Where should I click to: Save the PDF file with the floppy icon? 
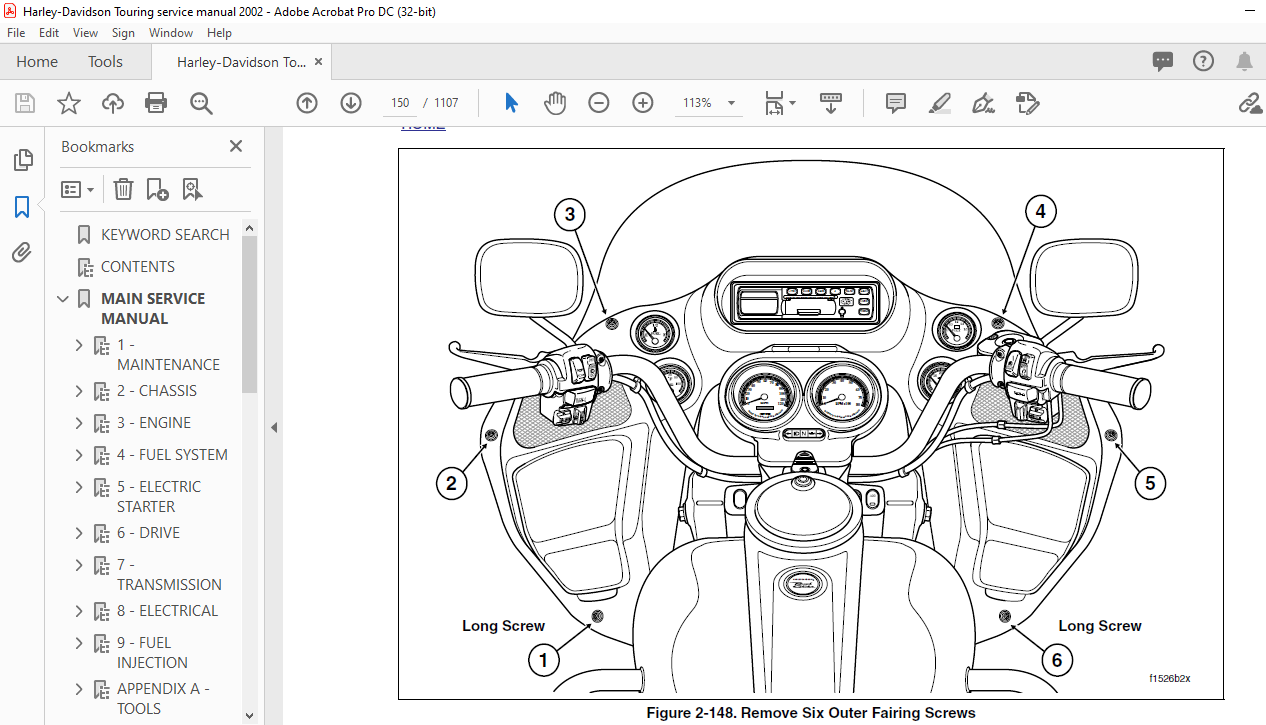(25, 103)
